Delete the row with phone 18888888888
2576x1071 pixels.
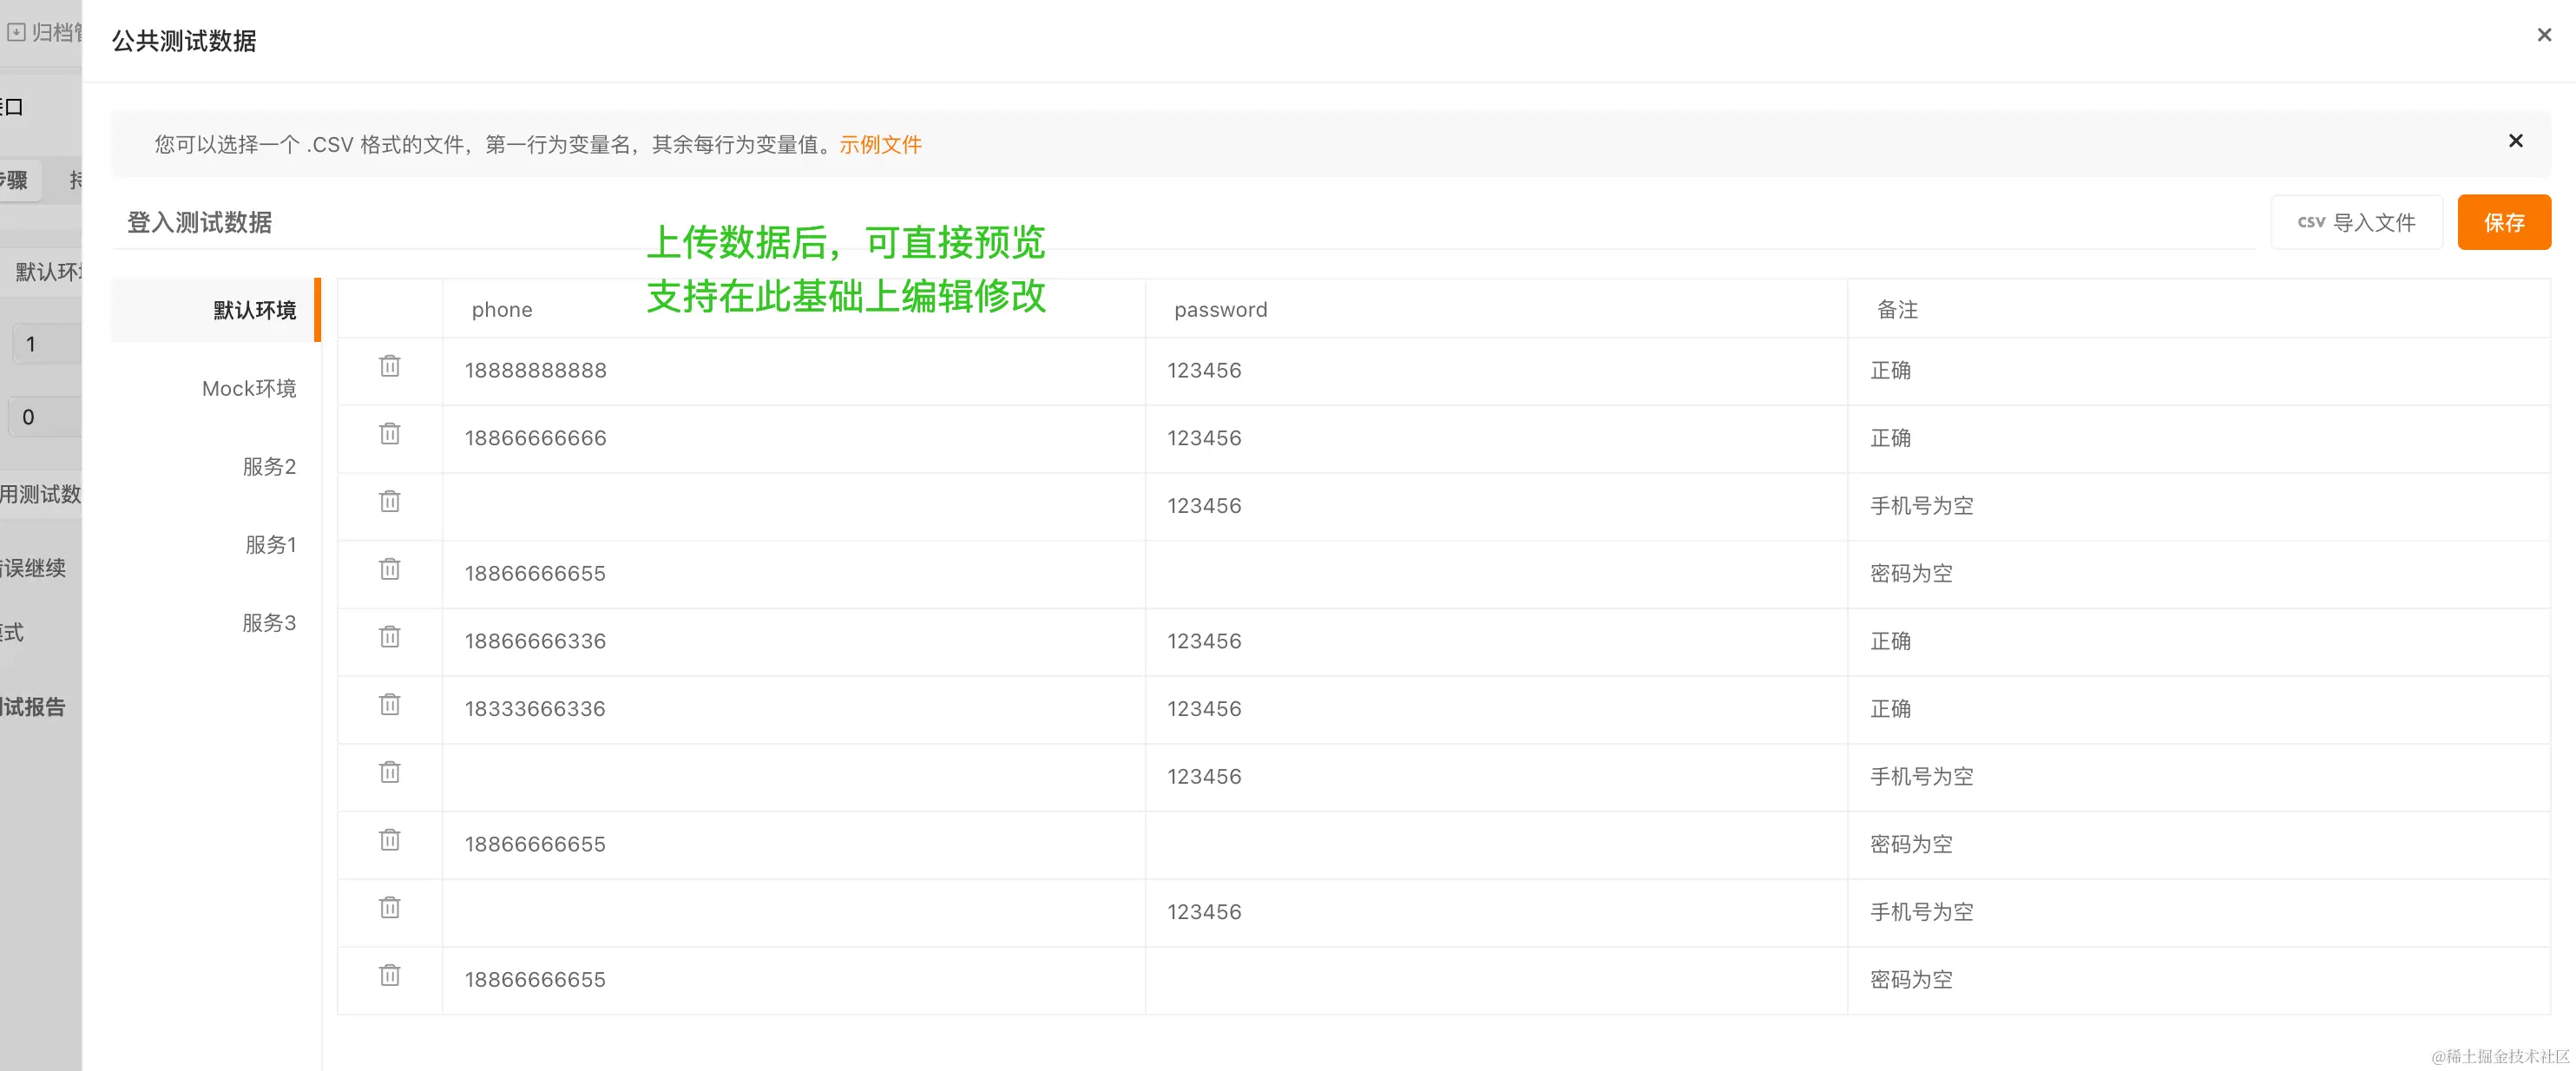pos(390,366)
